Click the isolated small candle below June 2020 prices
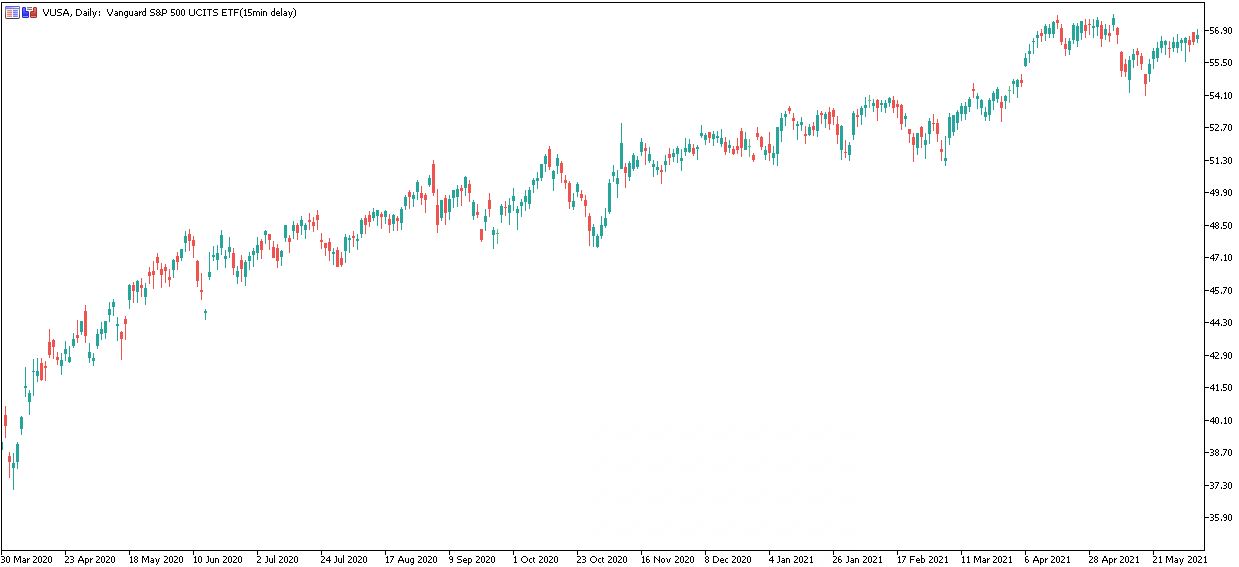This screenshot has height=567, width=1239. point(205,314)
